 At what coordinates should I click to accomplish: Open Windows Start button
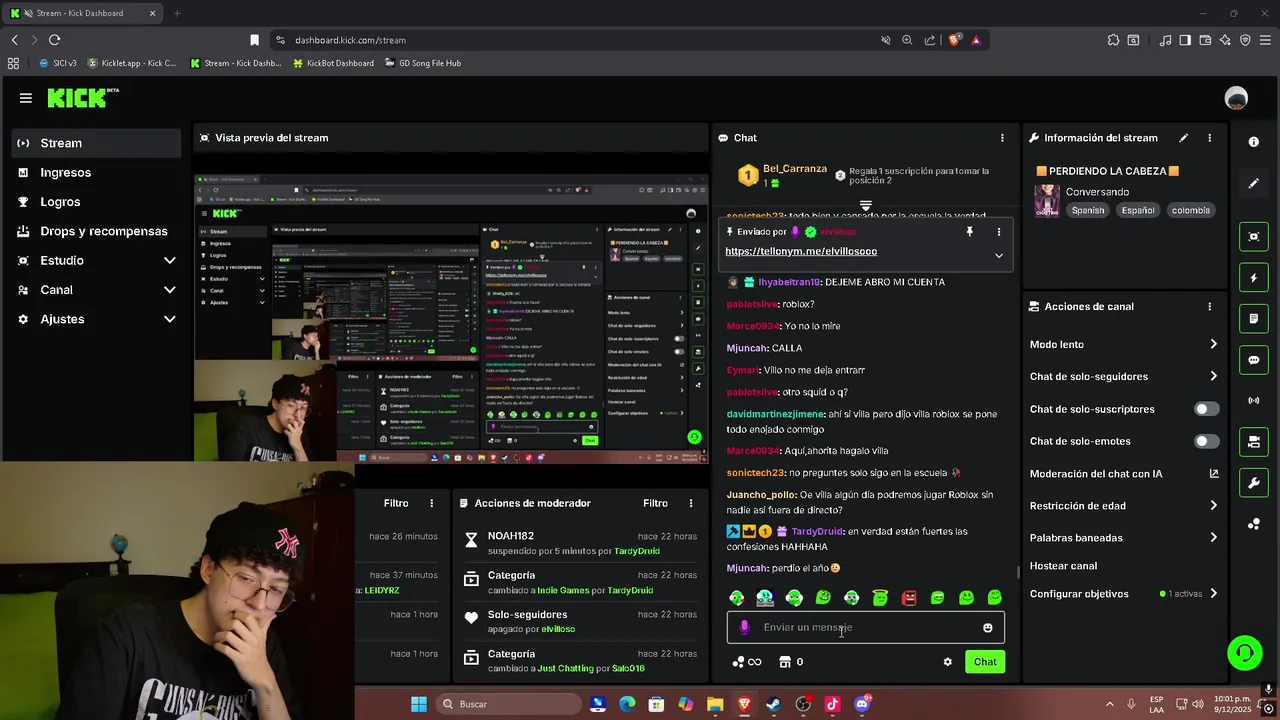coord(419,704)
